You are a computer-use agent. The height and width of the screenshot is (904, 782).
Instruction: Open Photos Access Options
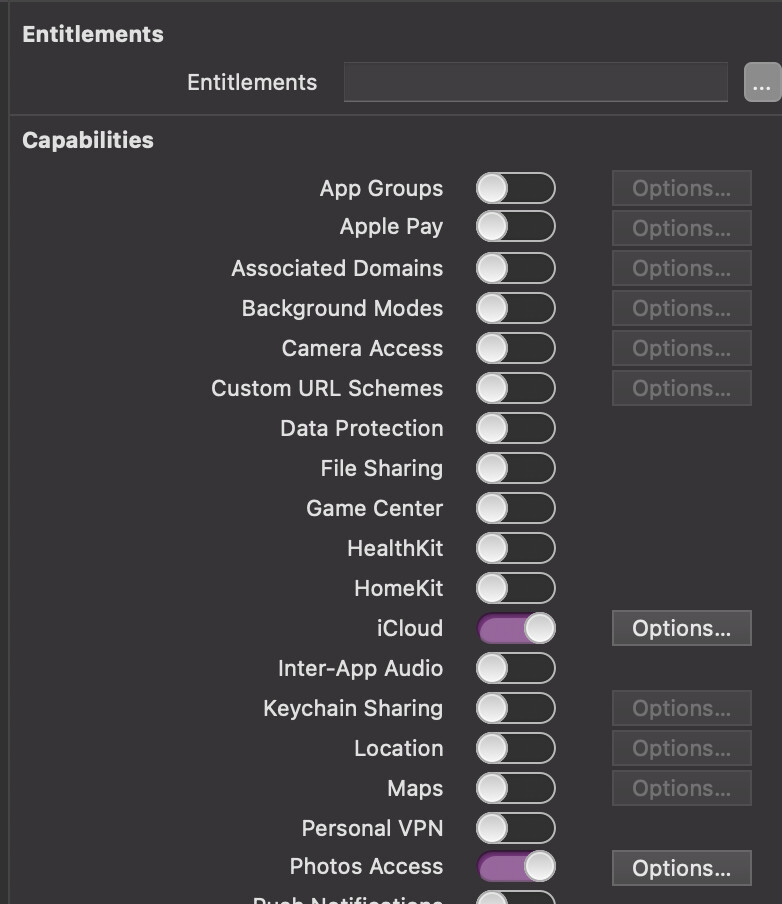point(681,868)
